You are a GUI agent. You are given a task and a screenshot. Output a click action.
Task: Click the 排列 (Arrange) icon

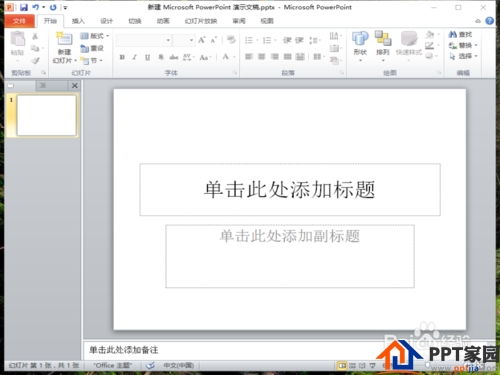(x=383, y=39)
